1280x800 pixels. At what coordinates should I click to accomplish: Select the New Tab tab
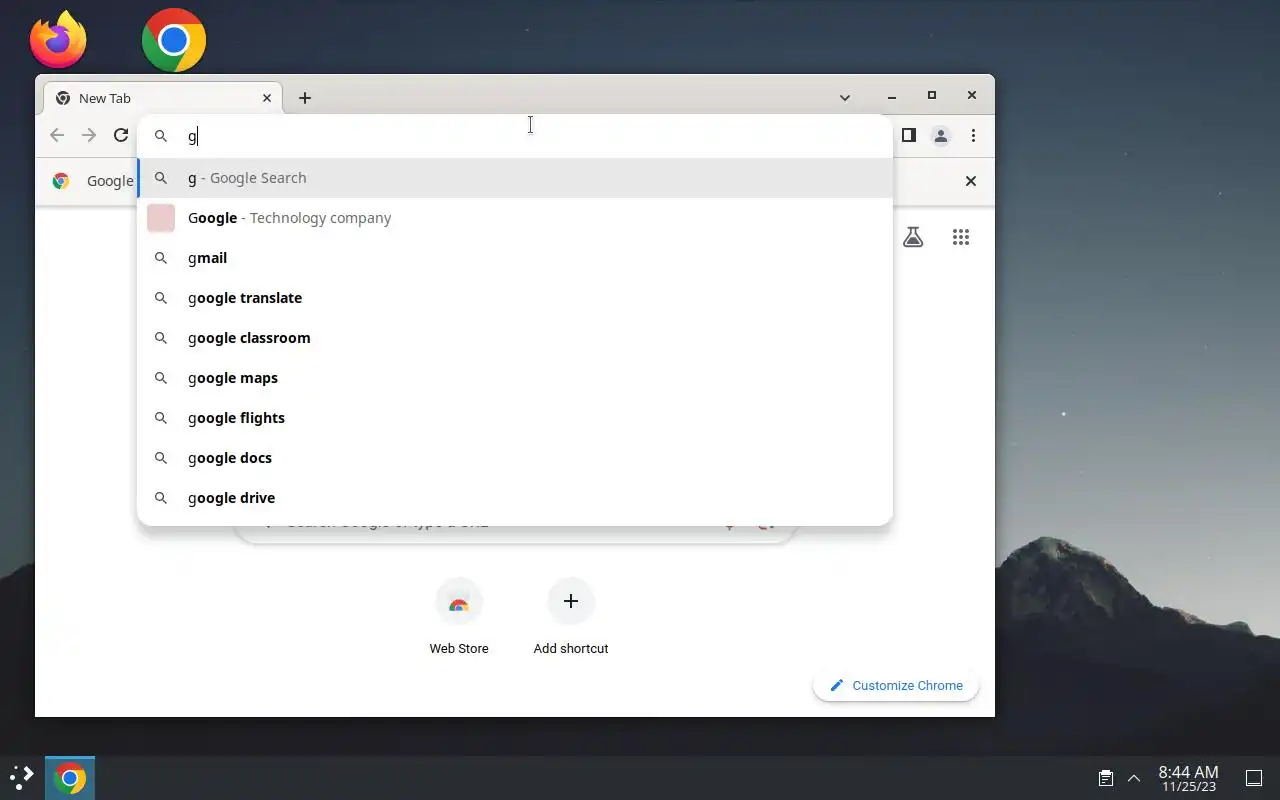pos(164,98)
